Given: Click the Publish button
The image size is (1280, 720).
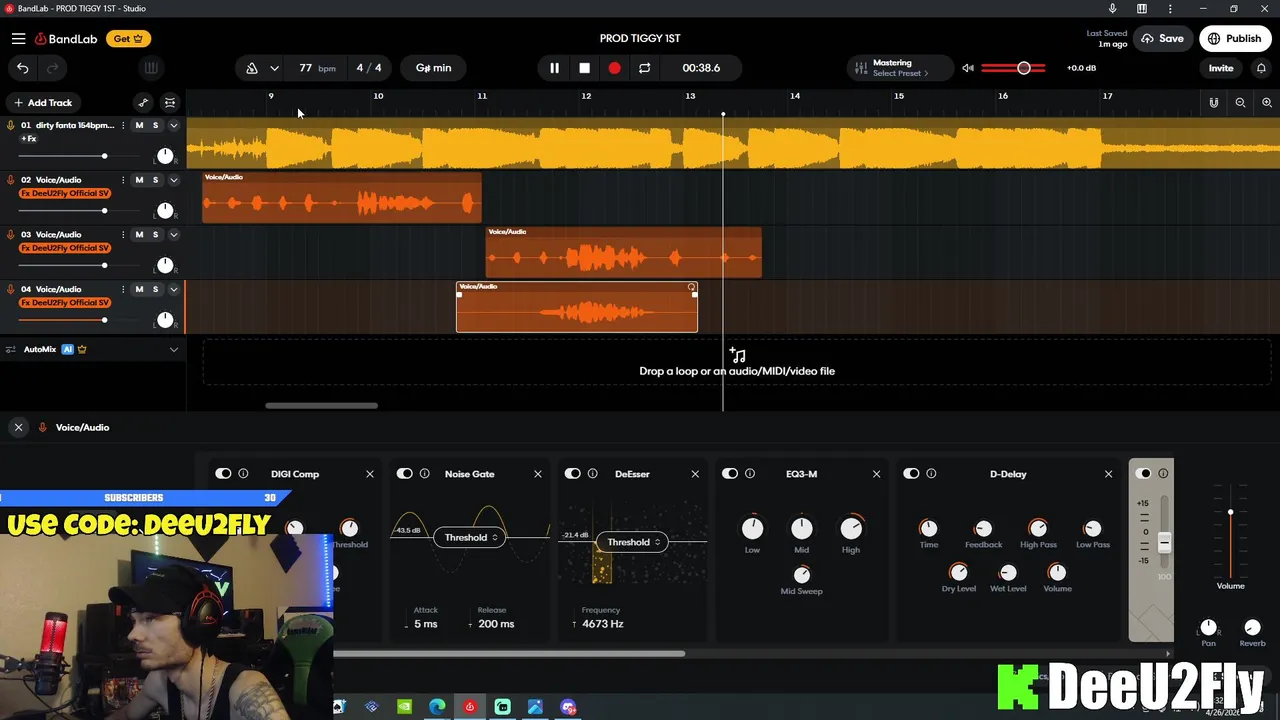Looking at the screenshot, I should pyautogui.click(x=1234, y=39).
